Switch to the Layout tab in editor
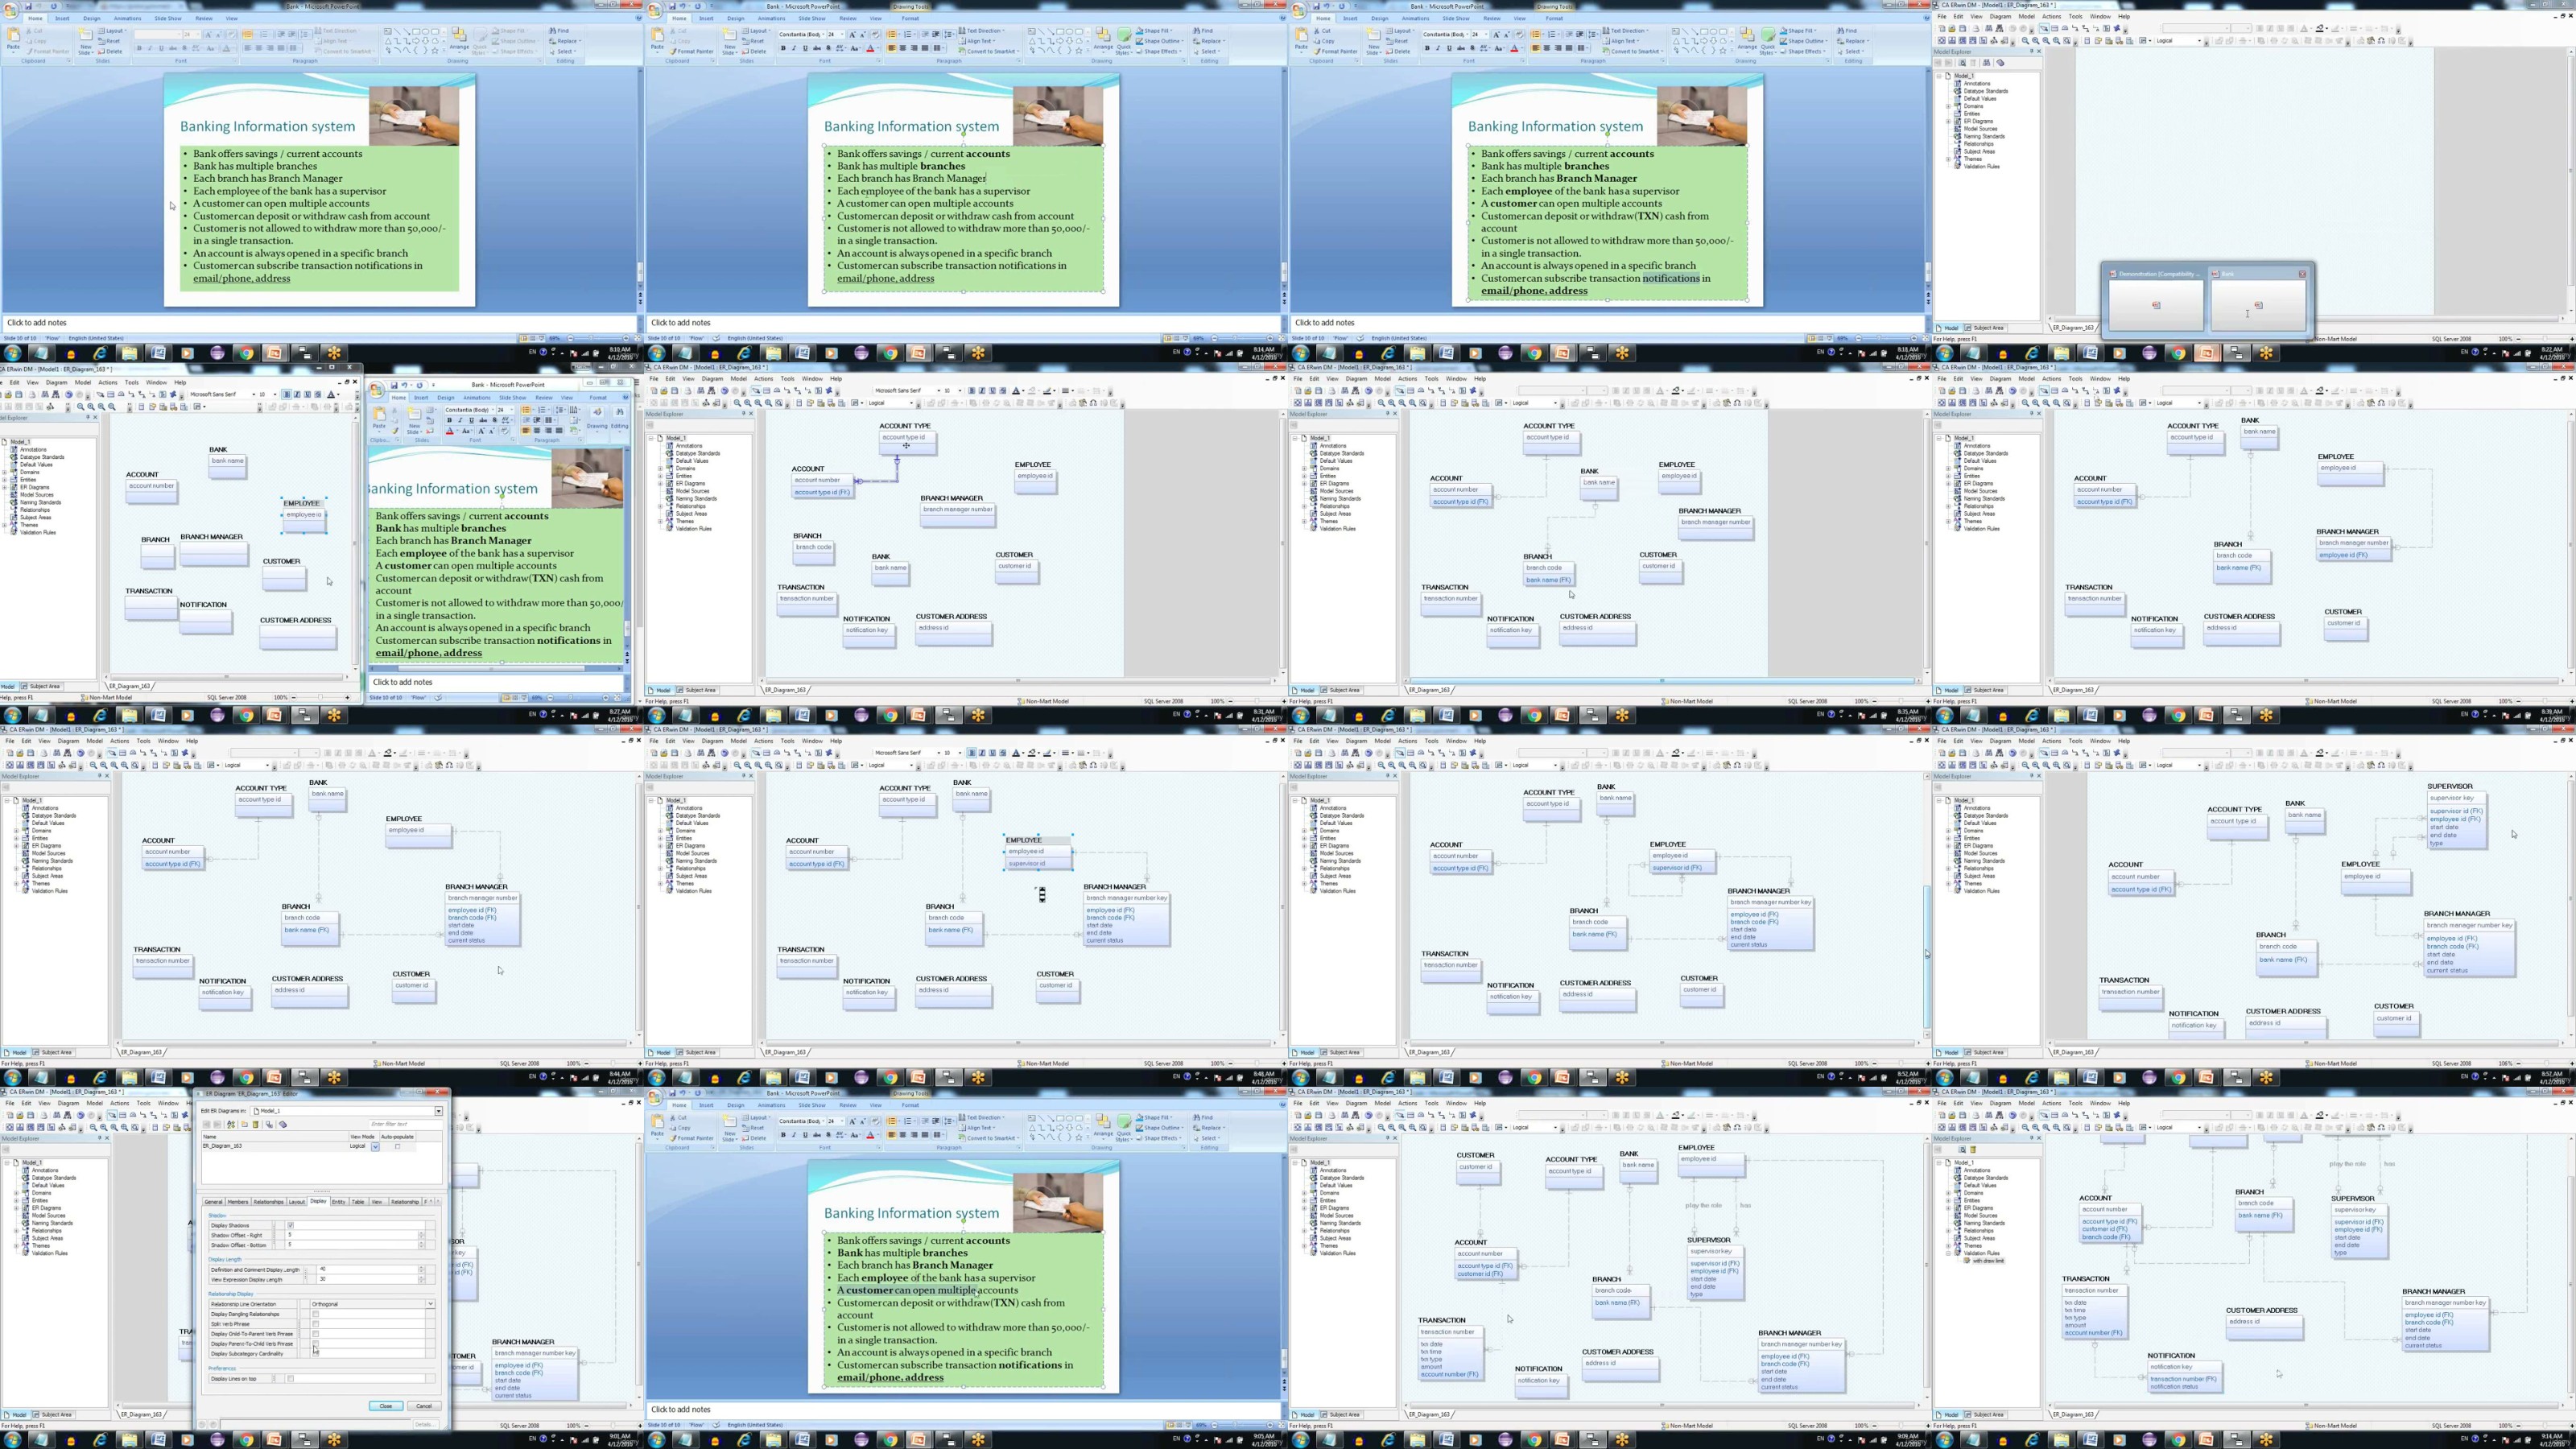Screen dimensions: 2576x1449 point(297,1202)
